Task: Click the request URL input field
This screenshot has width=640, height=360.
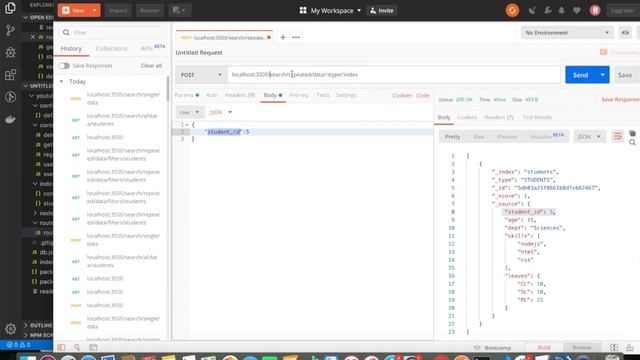Action: click(x=394, y=75)
